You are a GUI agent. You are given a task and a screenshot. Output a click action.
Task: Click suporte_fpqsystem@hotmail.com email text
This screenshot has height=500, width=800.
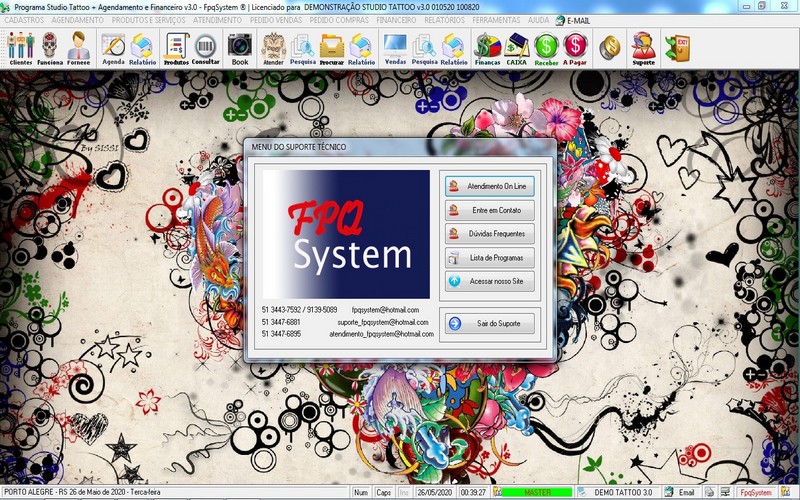click(383, 322)
